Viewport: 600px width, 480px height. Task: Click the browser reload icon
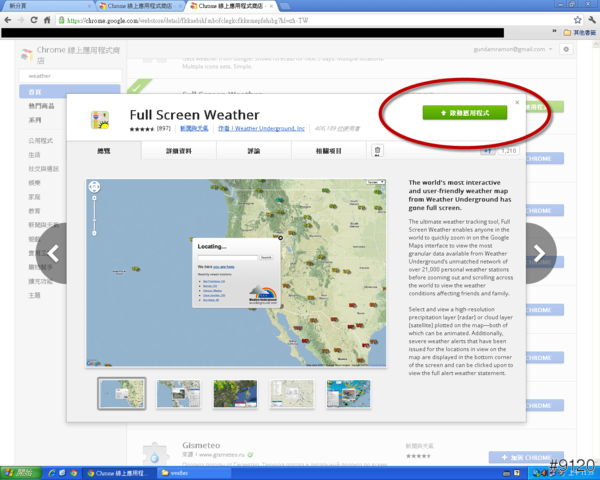(x=35, y=19)
